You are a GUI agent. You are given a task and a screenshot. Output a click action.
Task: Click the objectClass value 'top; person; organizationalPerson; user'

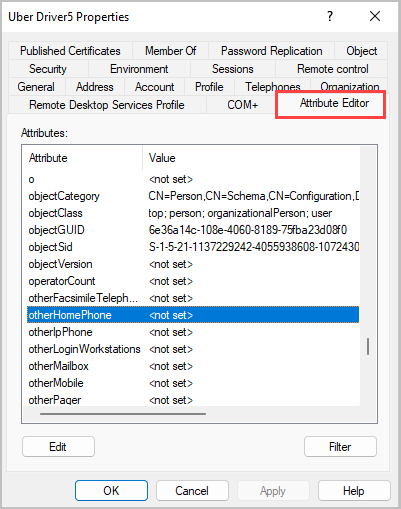point(240,213)
